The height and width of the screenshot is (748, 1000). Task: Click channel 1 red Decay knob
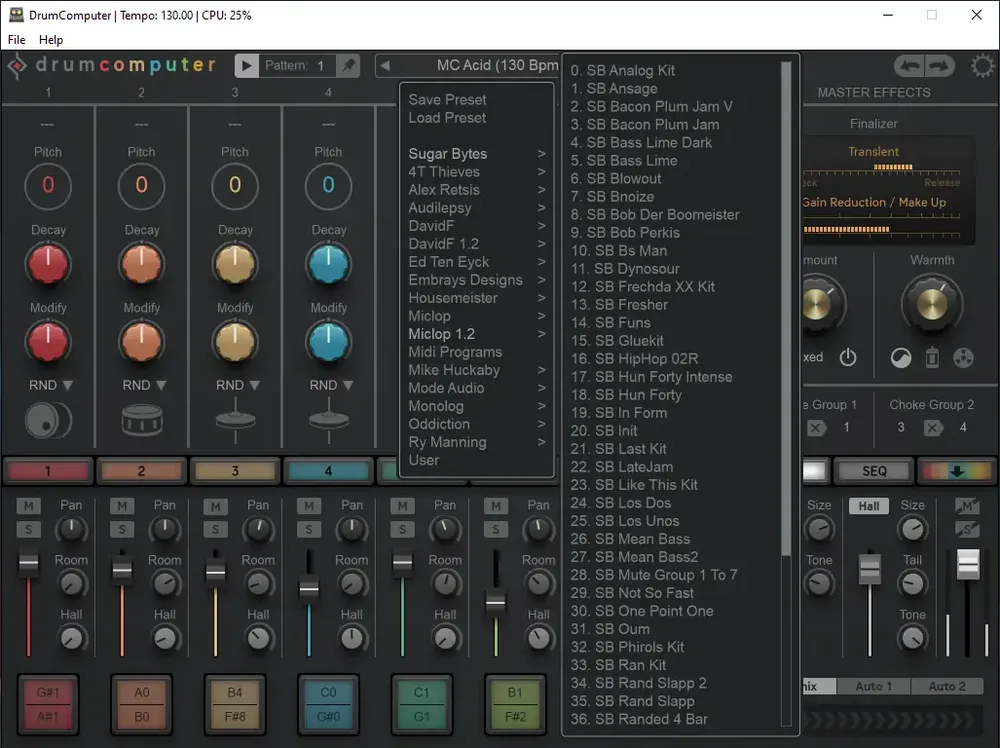tap(48, 265)
